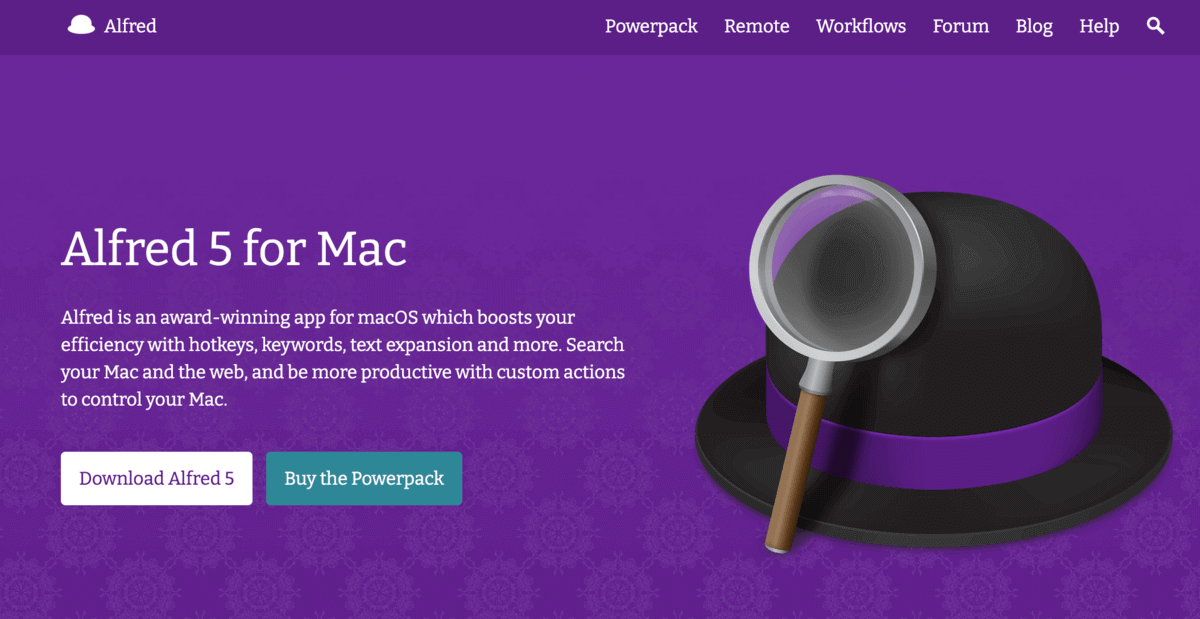The image size is (1200, 619).
Task: Open the Help section
Action: [x=1099, y=26]
